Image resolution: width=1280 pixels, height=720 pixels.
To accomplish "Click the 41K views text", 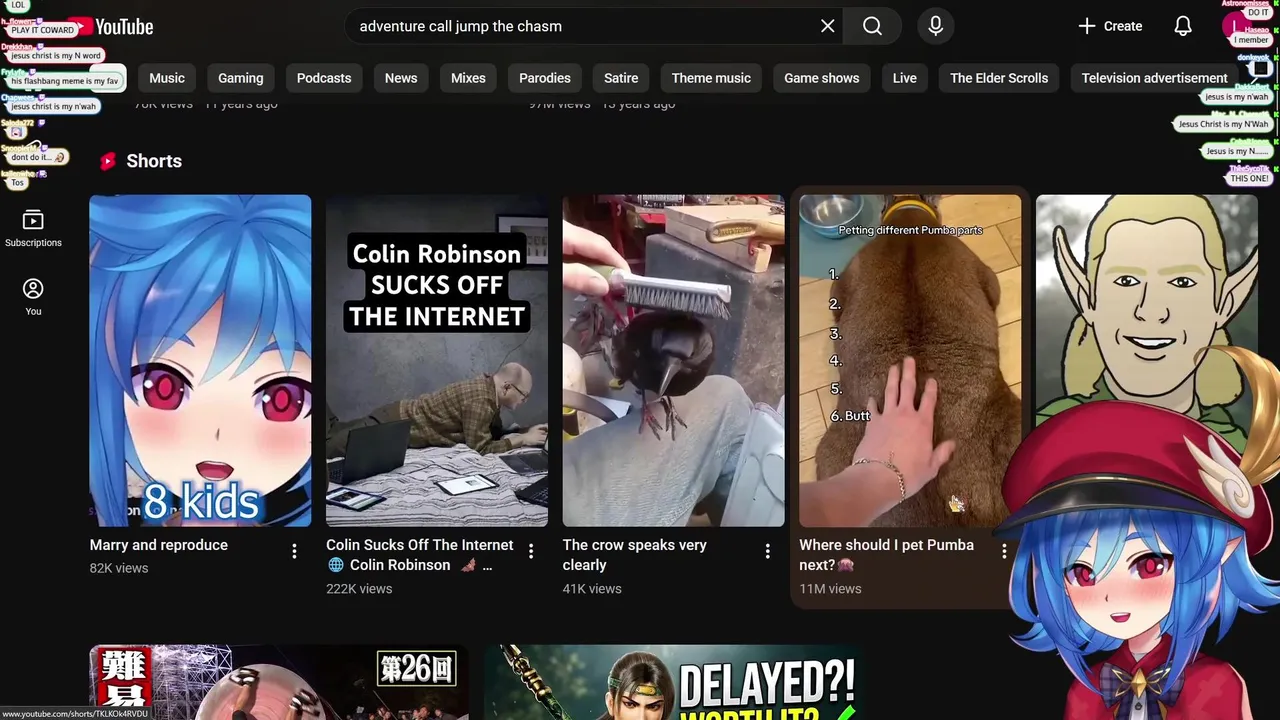I will tap(592, 589).
